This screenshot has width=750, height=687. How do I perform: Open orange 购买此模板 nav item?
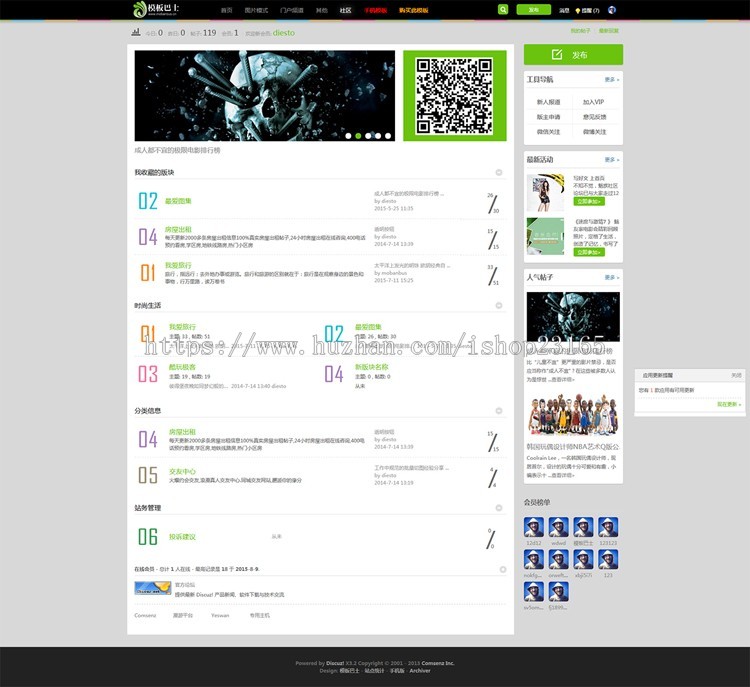coord(414,10)
